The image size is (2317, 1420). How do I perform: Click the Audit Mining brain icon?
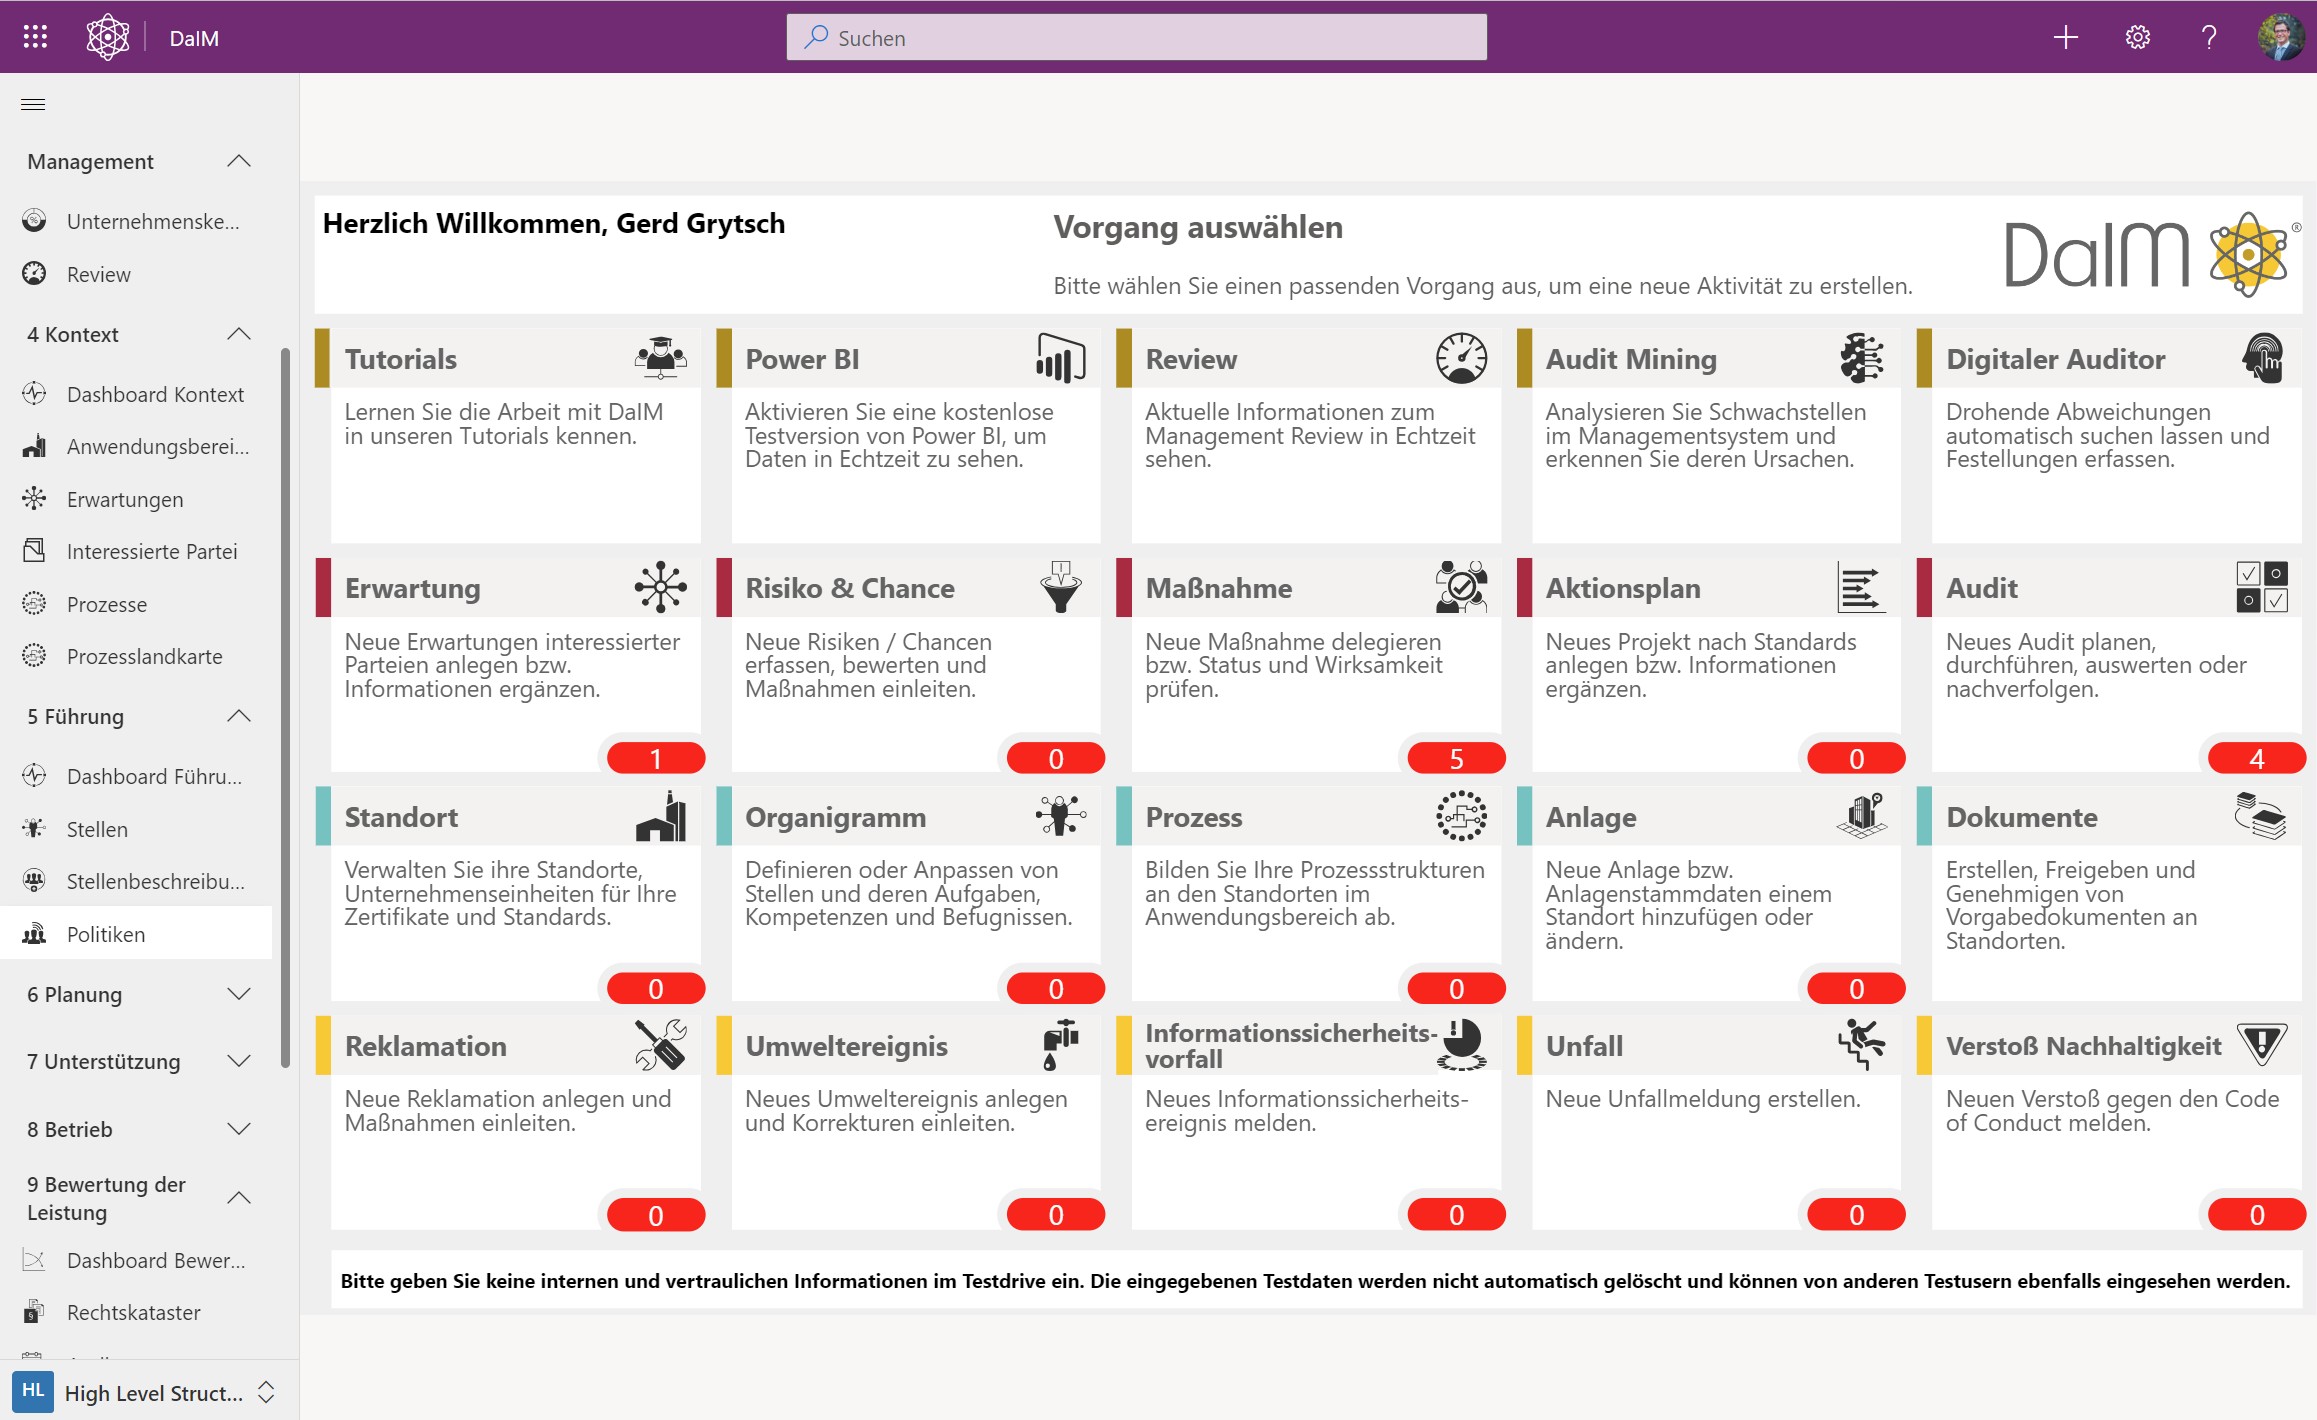click(x=1862, y=357)
